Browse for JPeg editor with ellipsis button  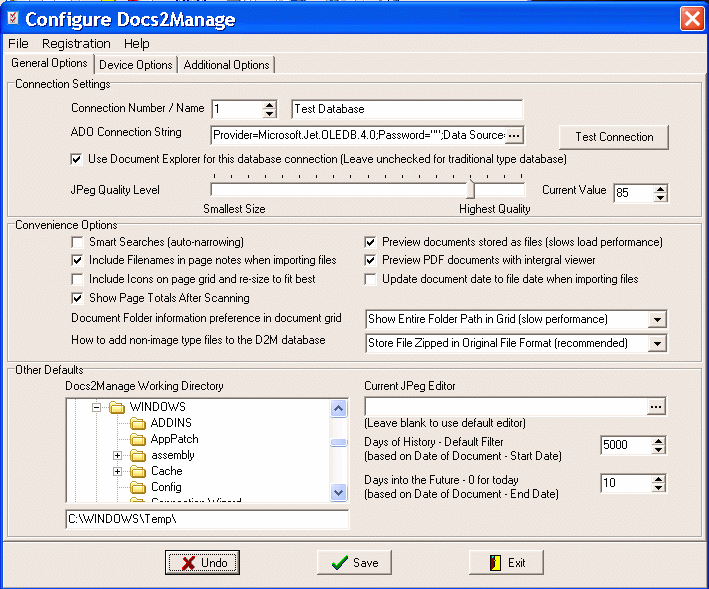[x=656, y=406]
